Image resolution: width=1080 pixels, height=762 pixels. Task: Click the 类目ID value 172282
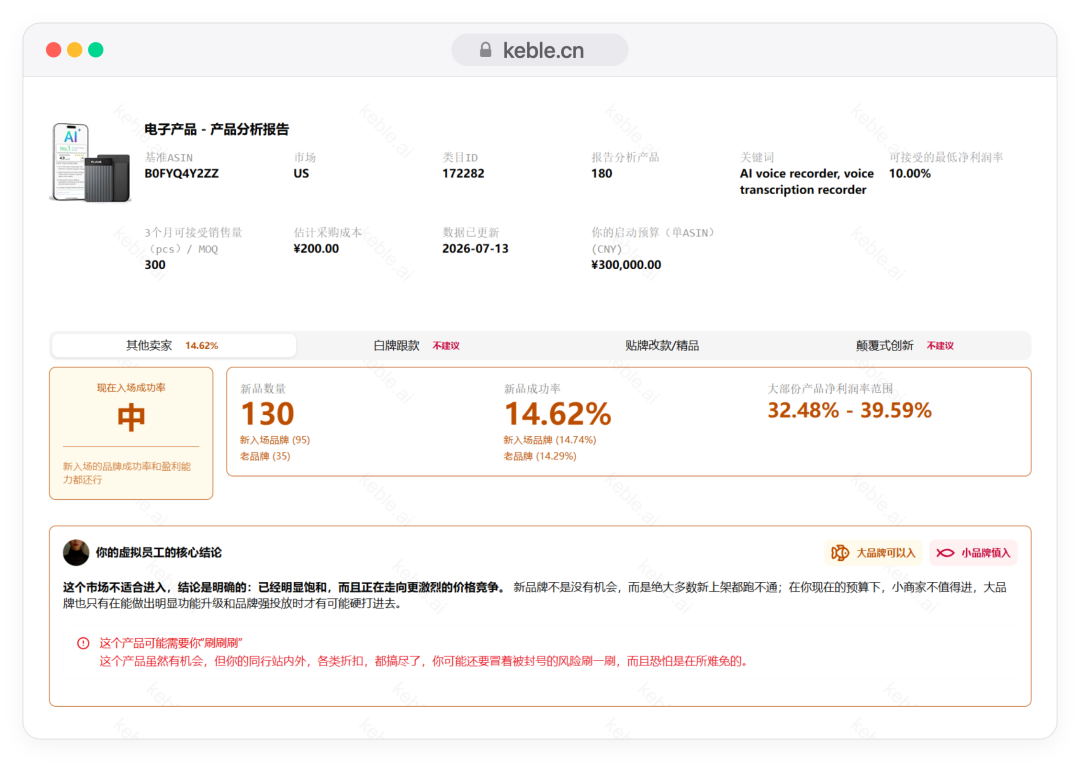click(x=463, y=174)
